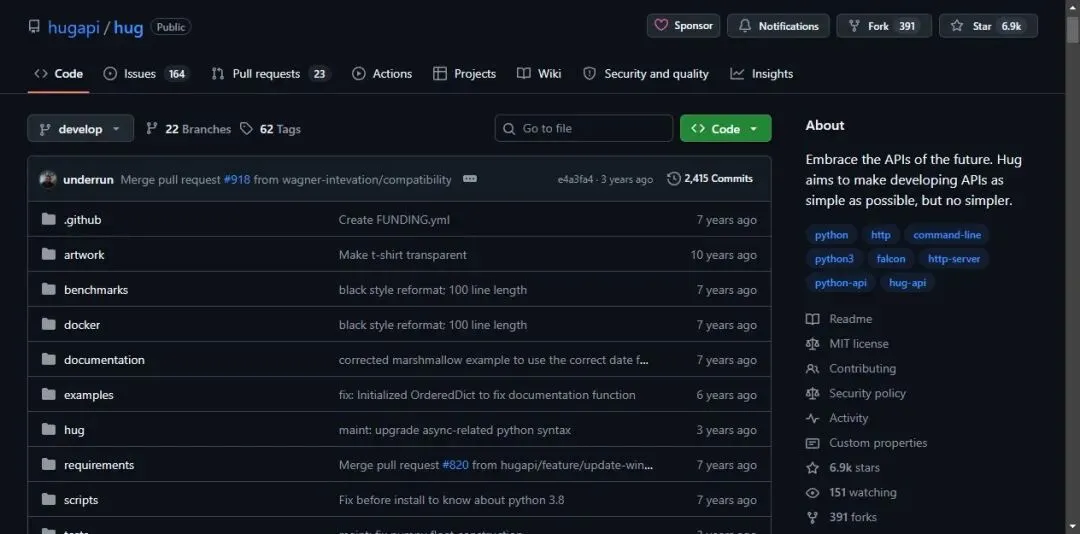Open underrun's profile link

click(88, 179)
